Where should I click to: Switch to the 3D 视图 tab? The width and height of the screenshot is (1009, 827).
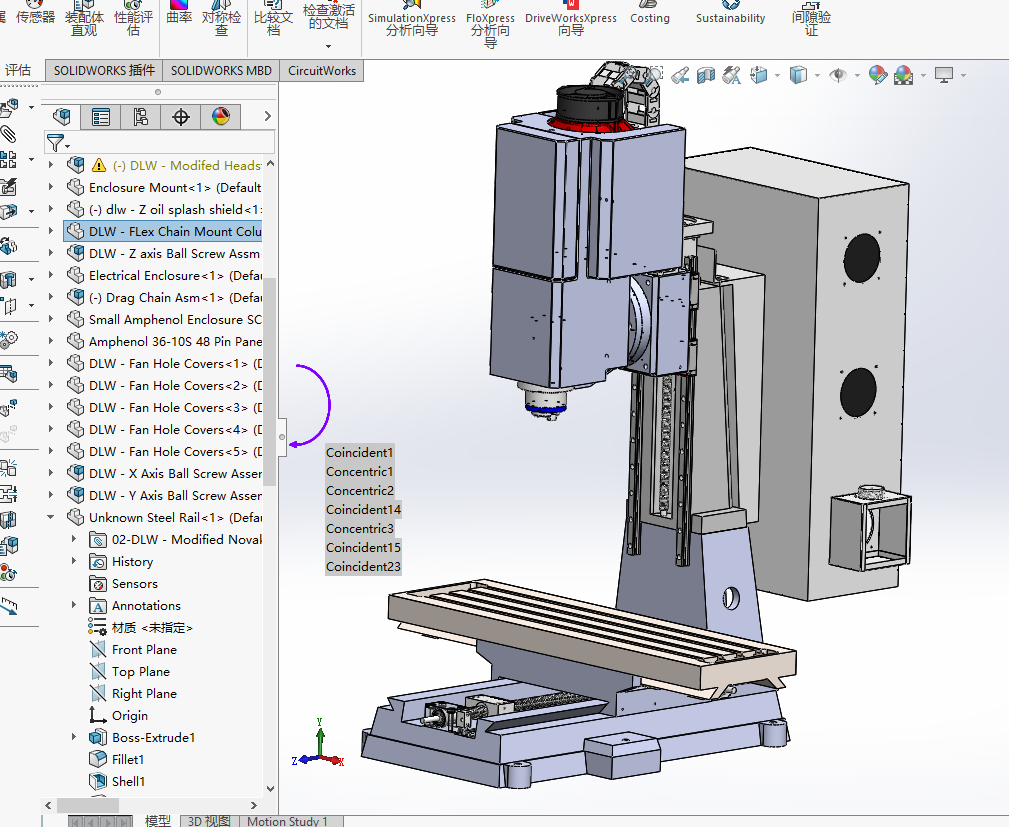point(209,821)
